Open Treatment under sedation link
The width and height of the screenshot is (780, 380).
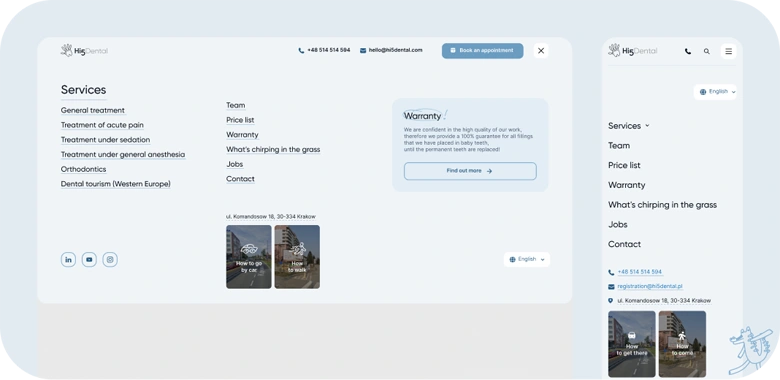[x=105, y=140]
